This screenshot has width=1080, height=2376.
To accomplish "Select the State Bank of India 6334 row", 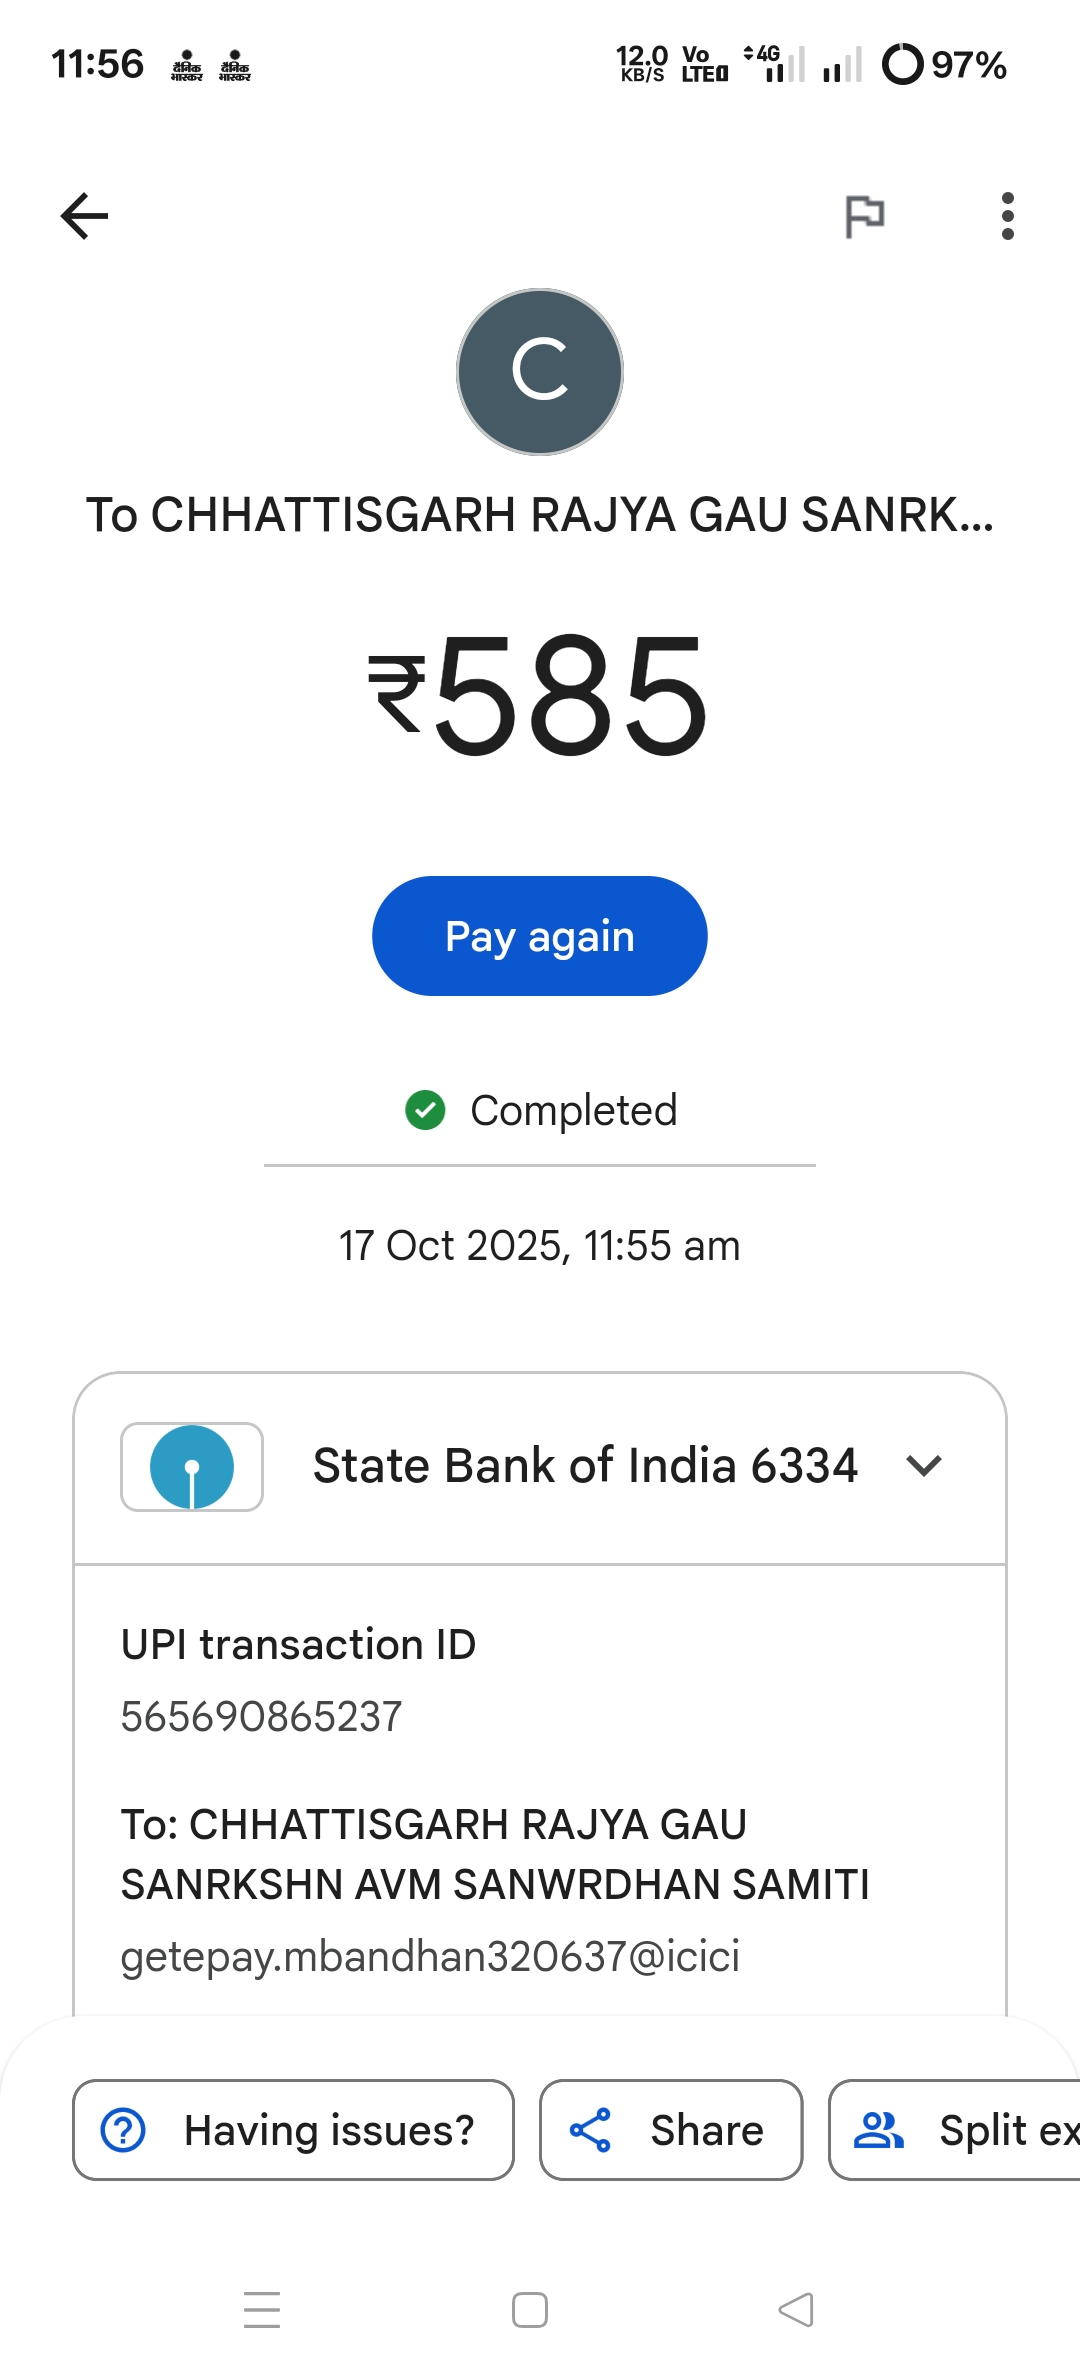I will click(584, 1467).
